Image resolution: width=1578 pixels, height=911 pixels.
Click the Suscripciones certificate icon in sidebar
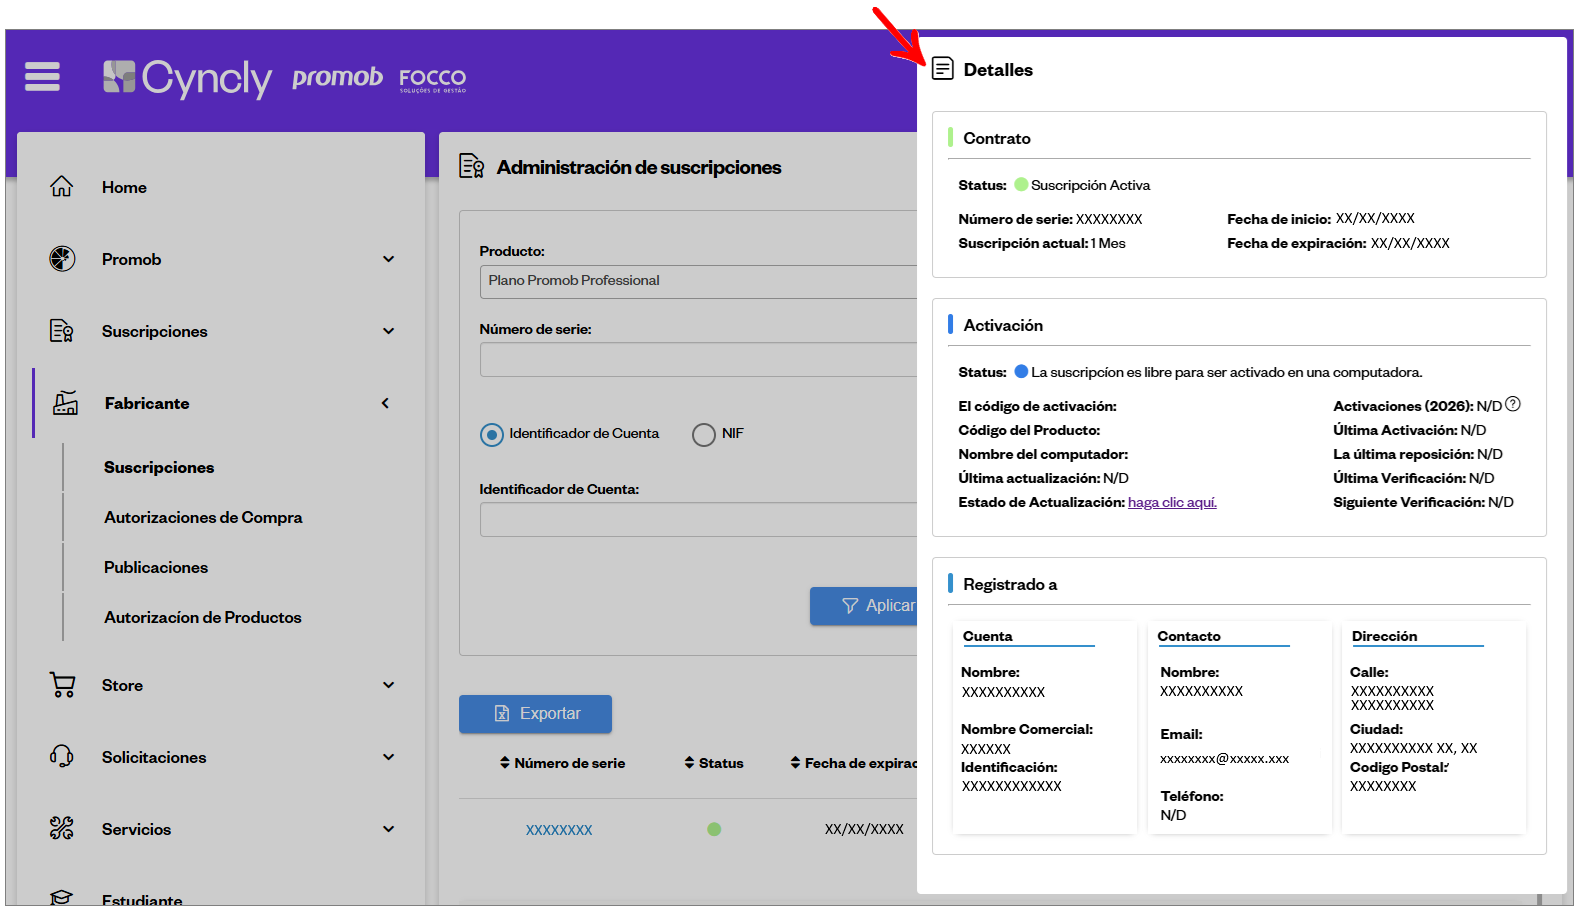pos(62,331)
